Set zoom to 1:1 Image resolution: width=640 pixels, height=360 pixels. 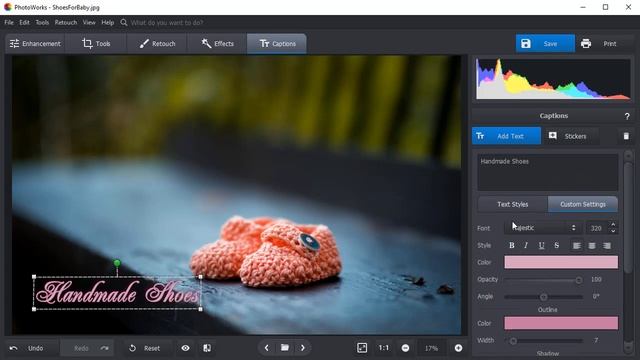coord(384,348)
